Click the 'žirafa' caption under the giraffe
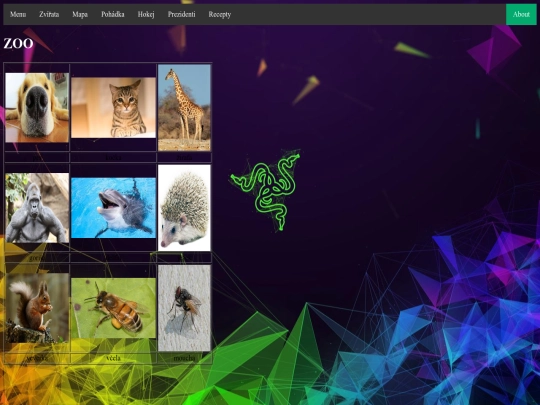The height and width of the screenshot is (405, 540). point(184,158)
